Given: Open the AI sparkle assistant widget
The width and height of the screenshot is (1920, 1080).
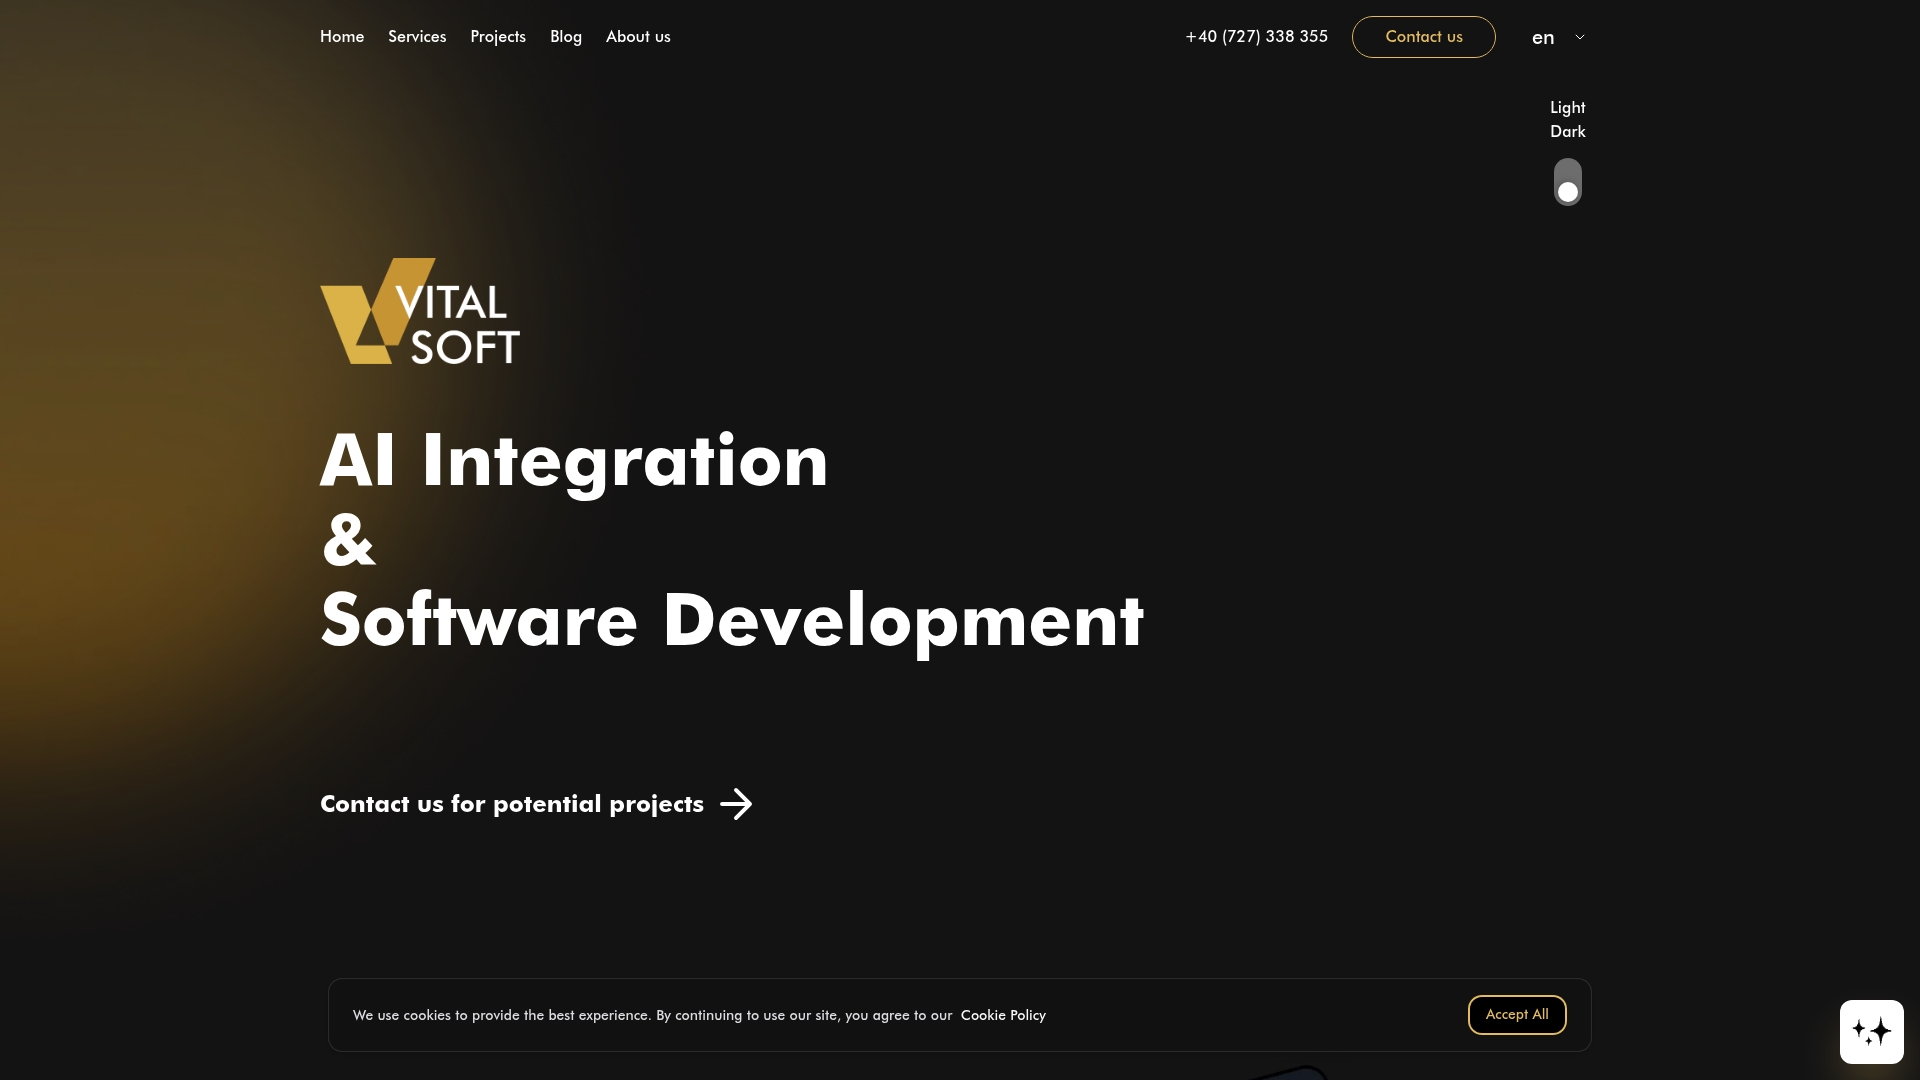Looking at the screenshot, I should coord(1871,1031).
